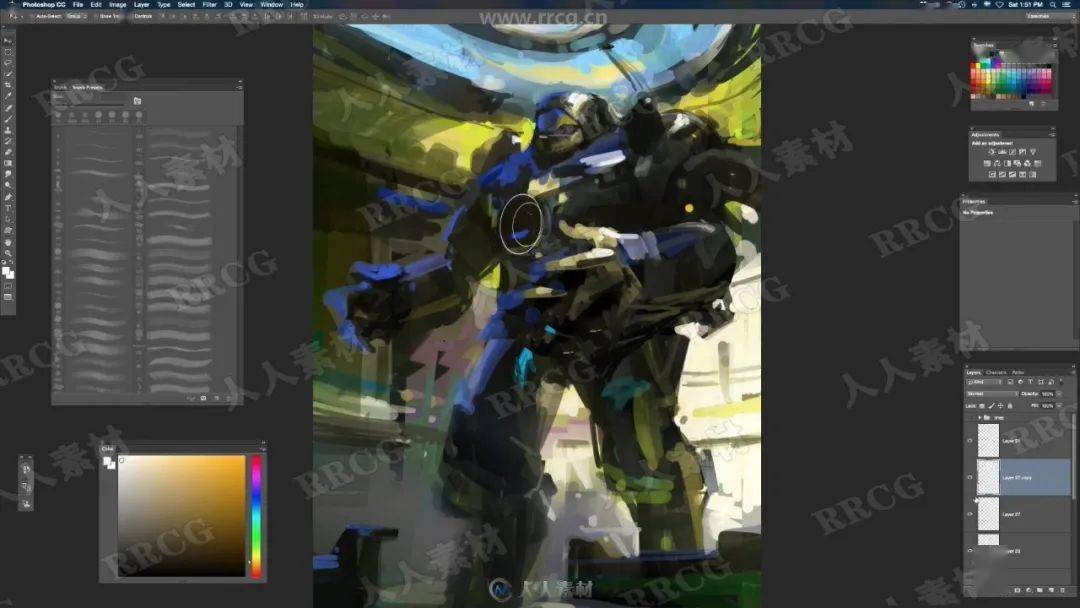The height and width of the screenshot is (608, 1080).
Task: Hide the Layer 27 copy layer
Action: 970,478
